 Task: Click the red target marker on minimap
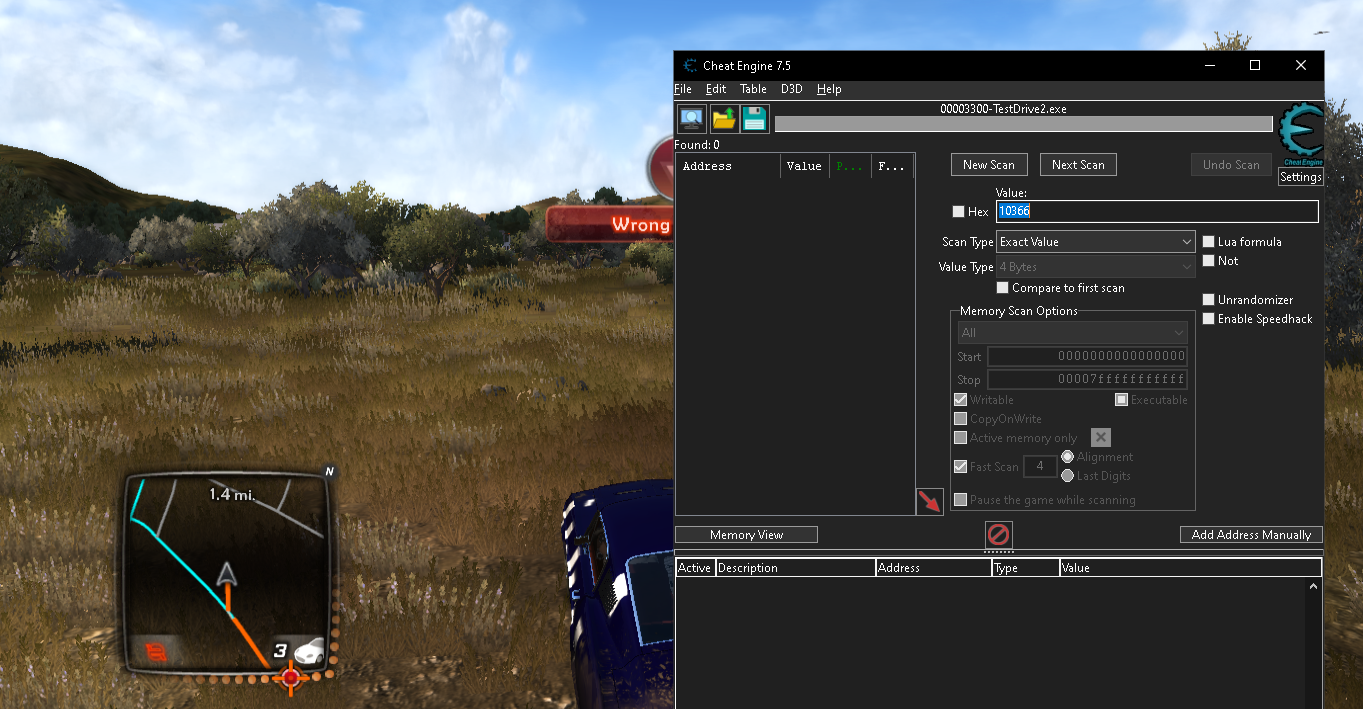(x=290, y=678)
